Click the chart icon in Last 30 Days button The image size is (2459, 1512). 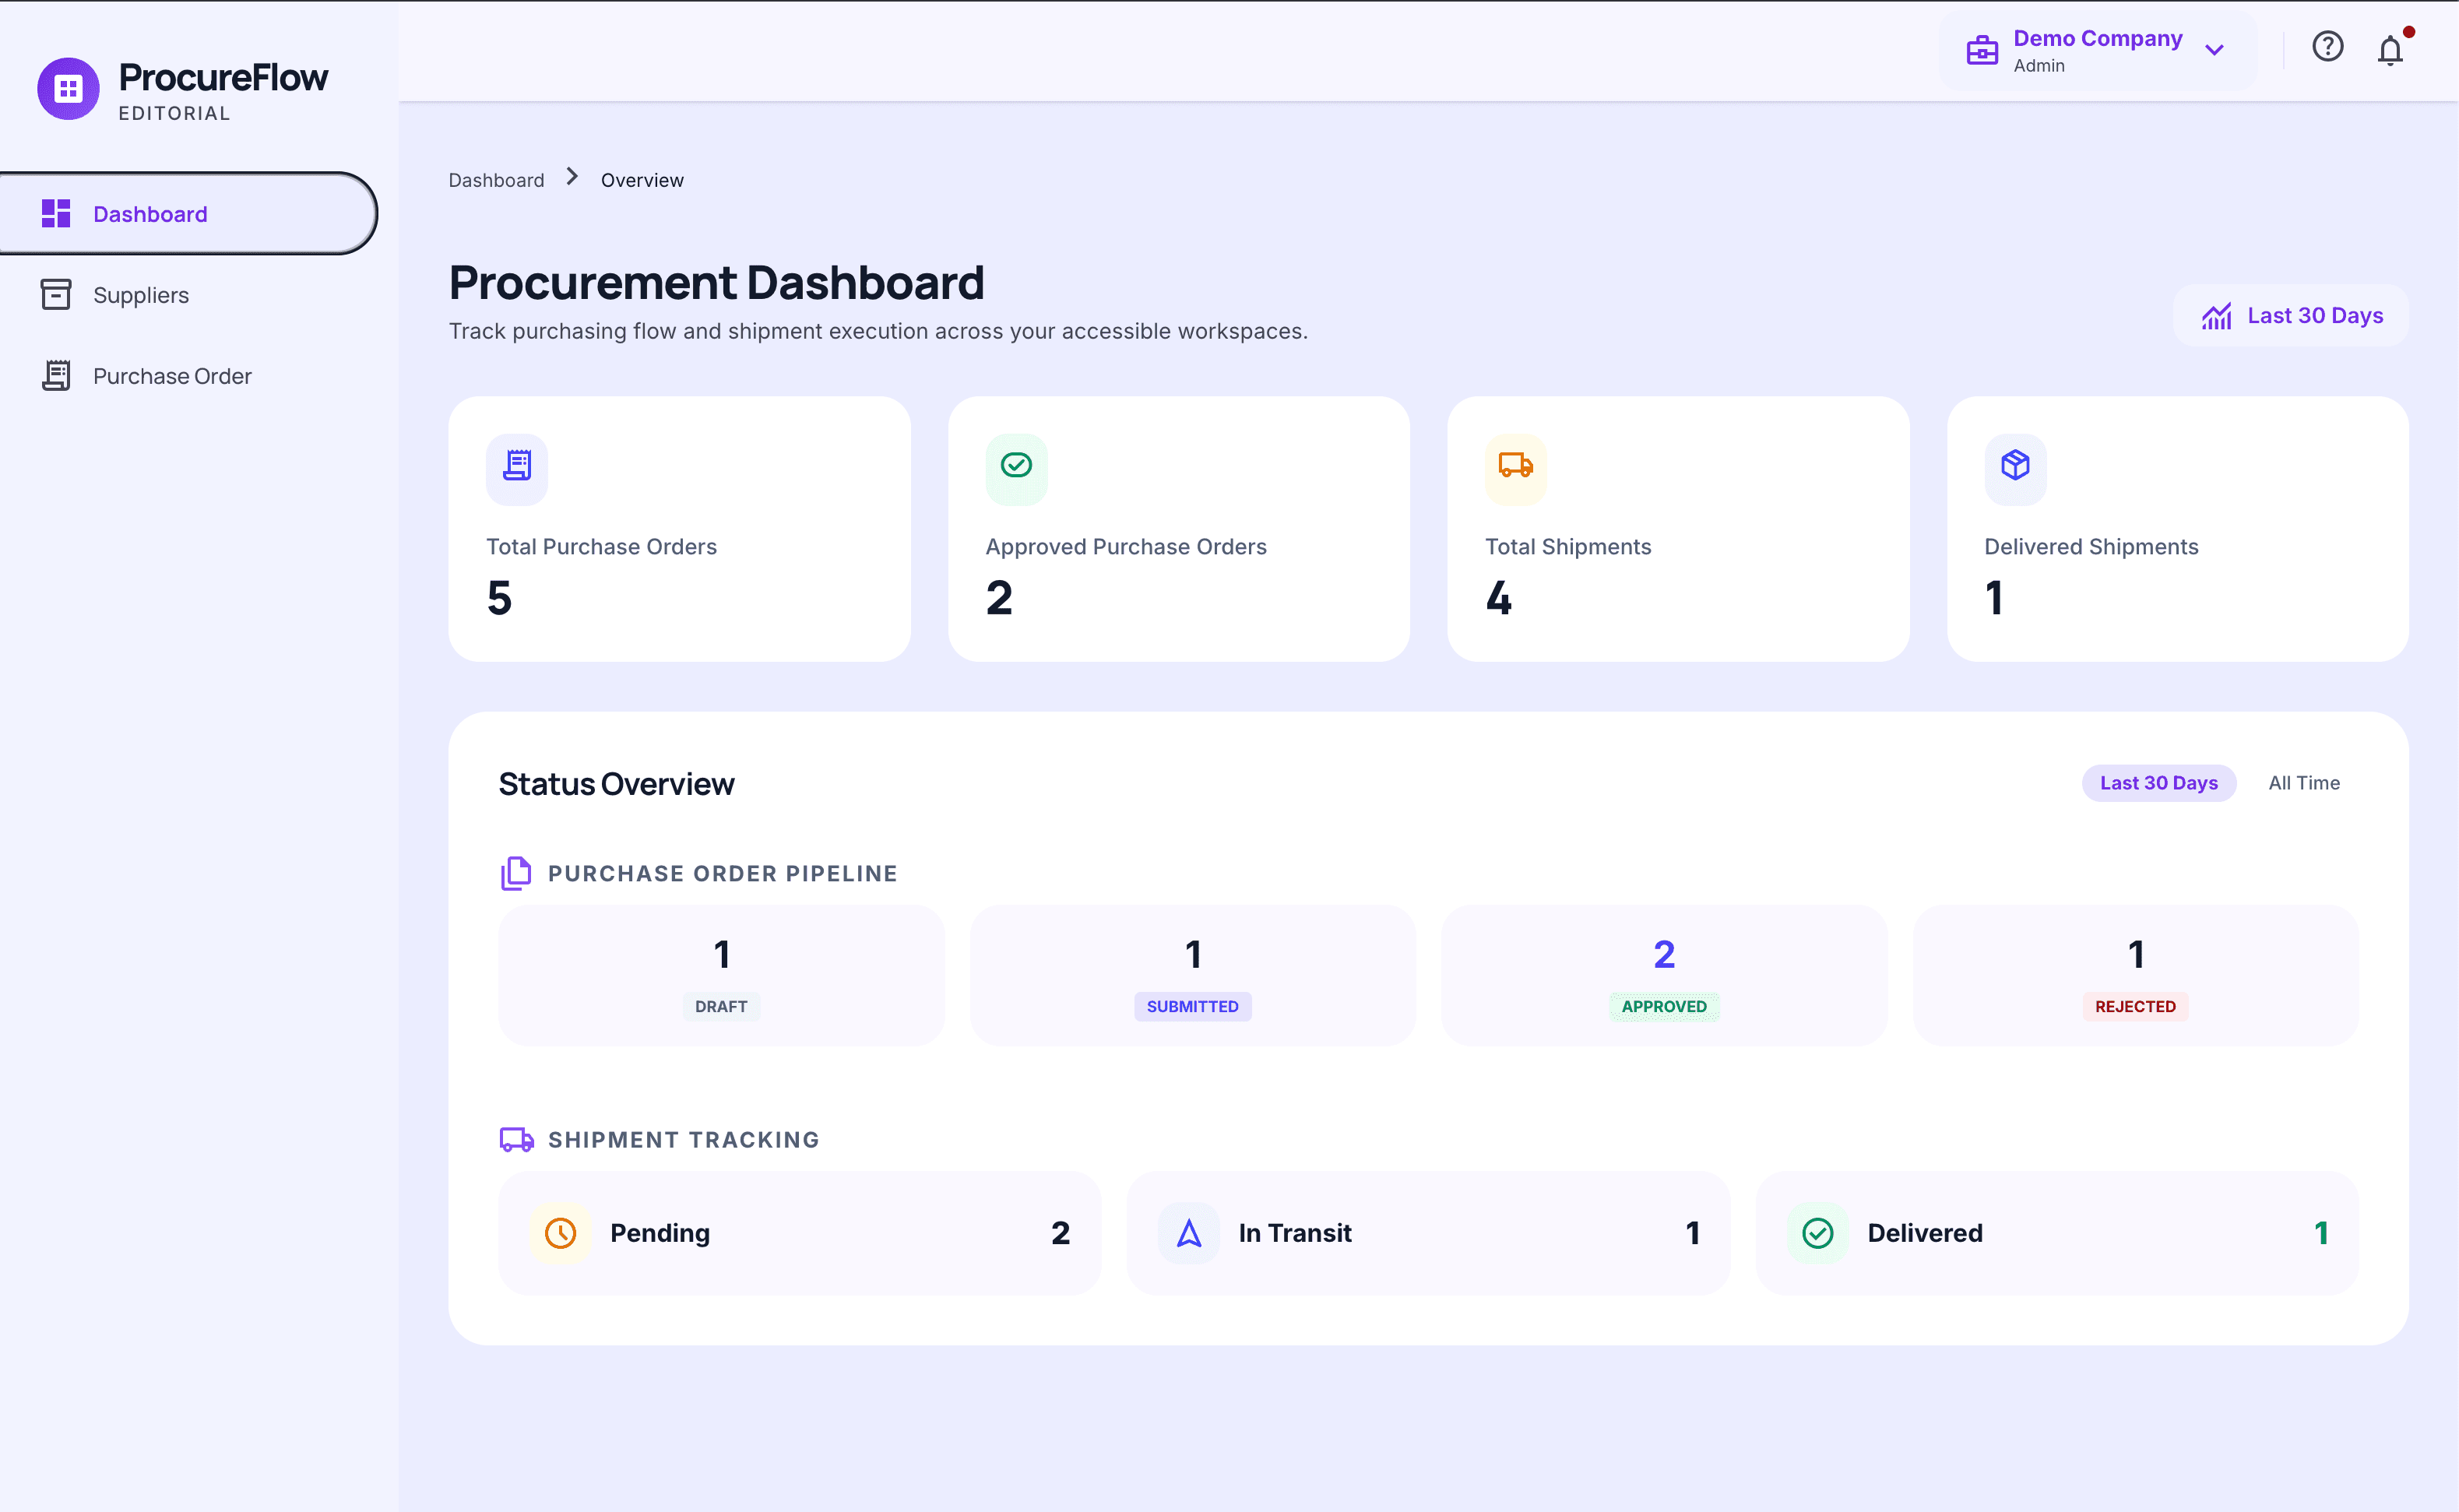click(x=2217, y=316)
